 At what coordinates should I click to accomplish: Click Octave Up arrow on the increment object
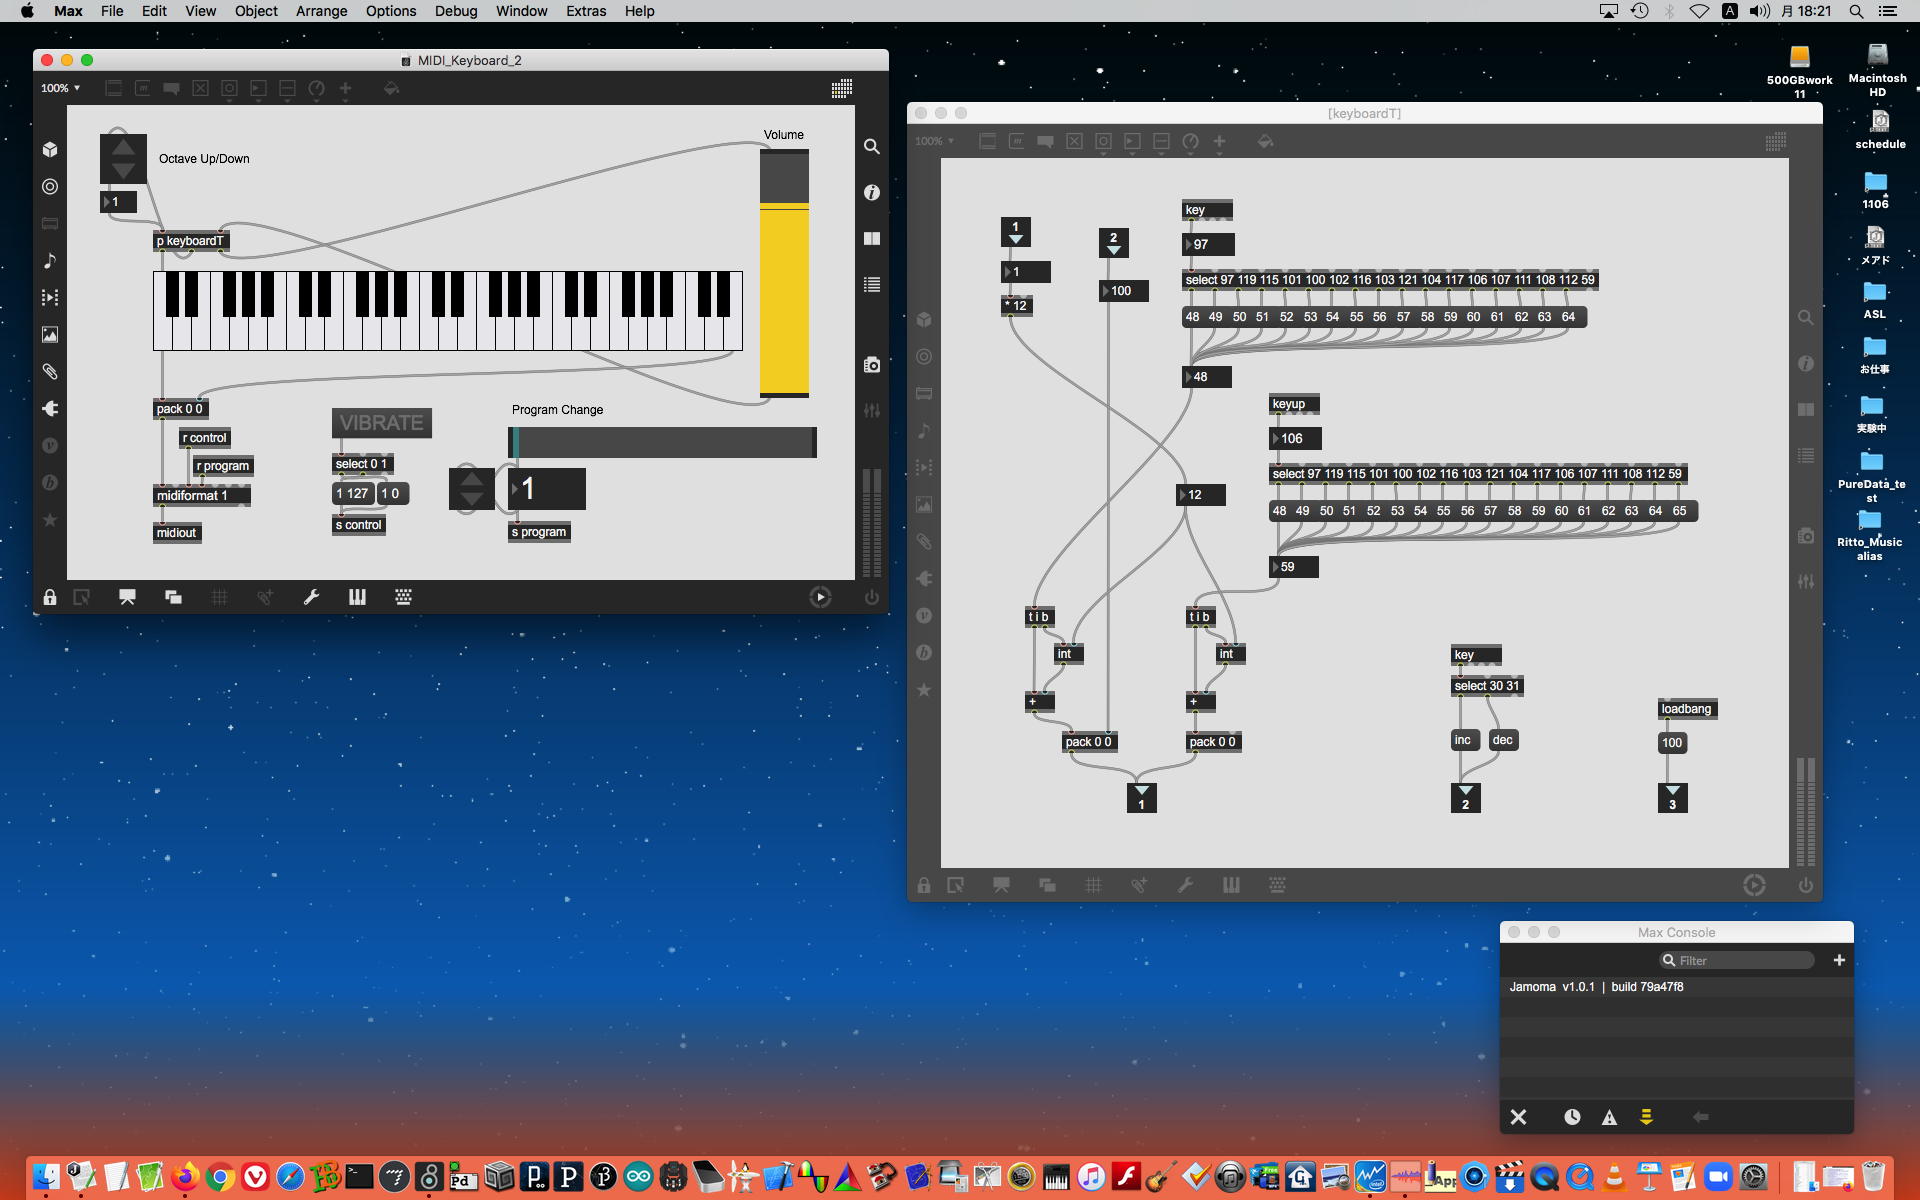click(123, 147)
